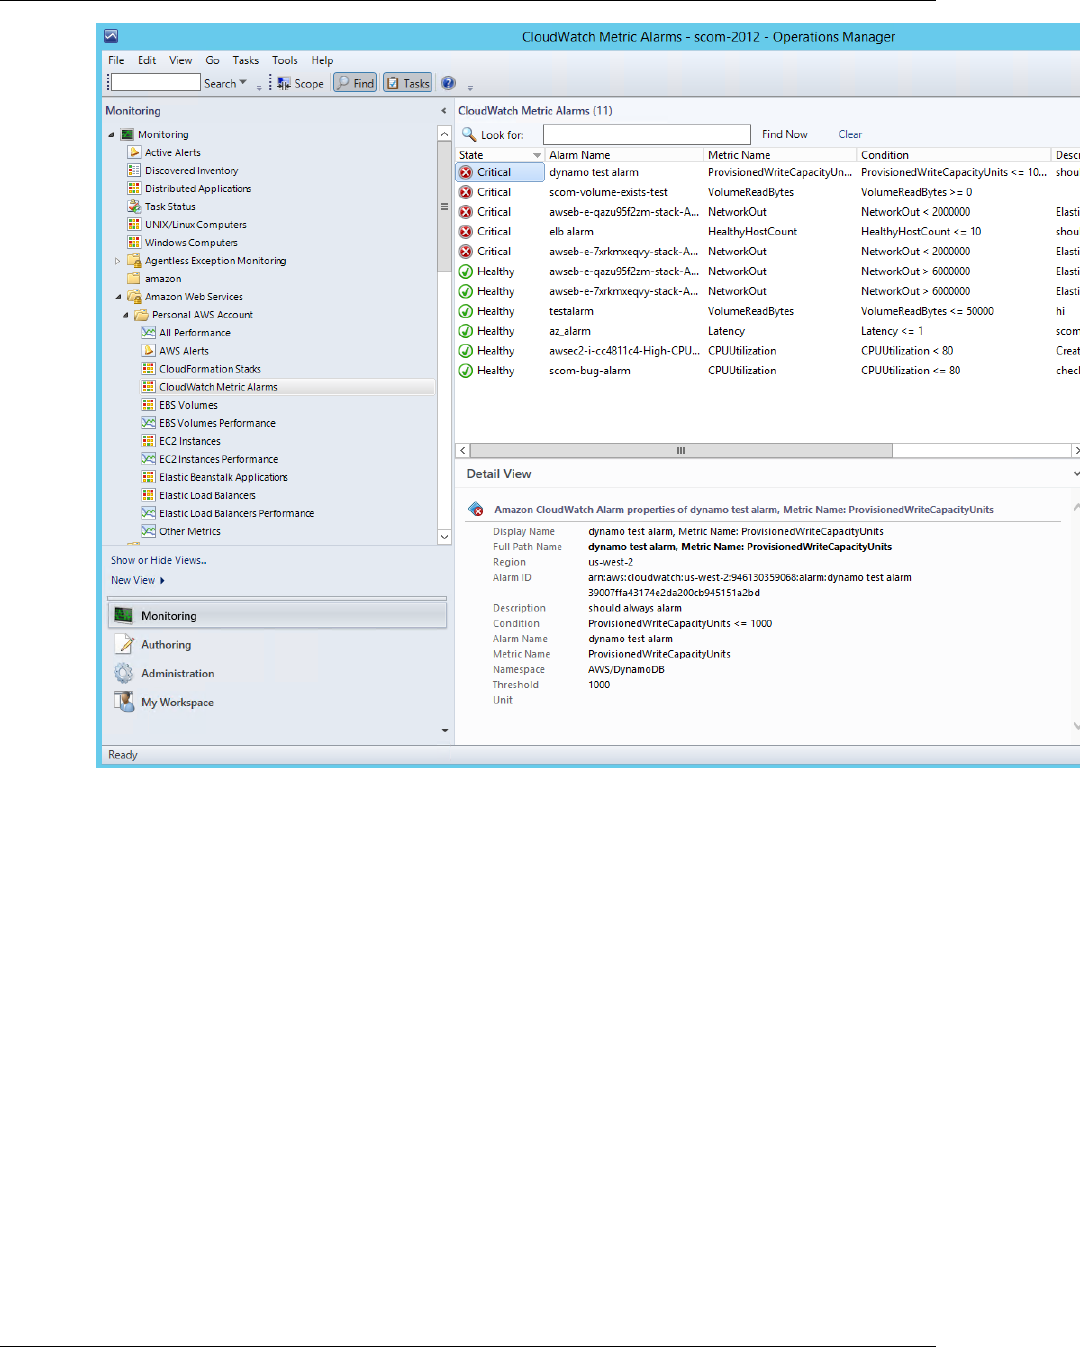1080x1347 pixels.
Task: Toggle the Find toolbar button
Action: 355,83
